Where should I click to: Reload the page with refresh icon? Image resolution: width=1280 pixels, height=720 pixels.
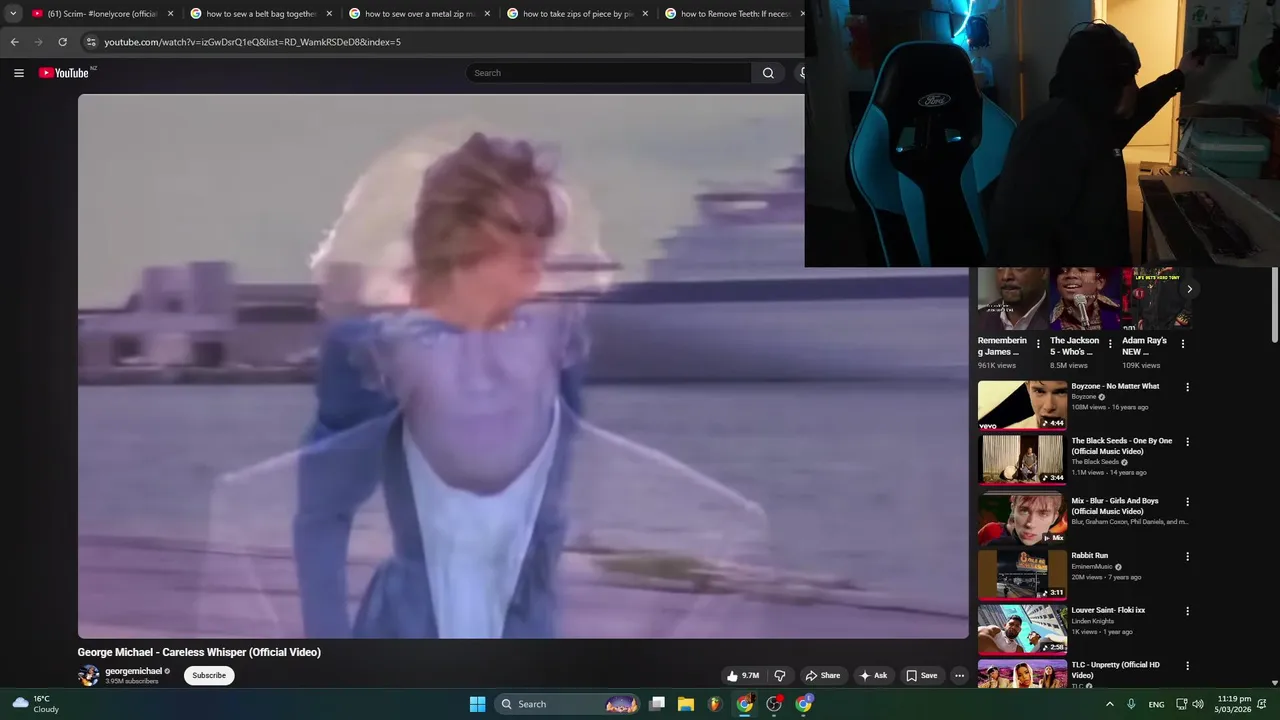pyautogui.click(x=62, y=42)
